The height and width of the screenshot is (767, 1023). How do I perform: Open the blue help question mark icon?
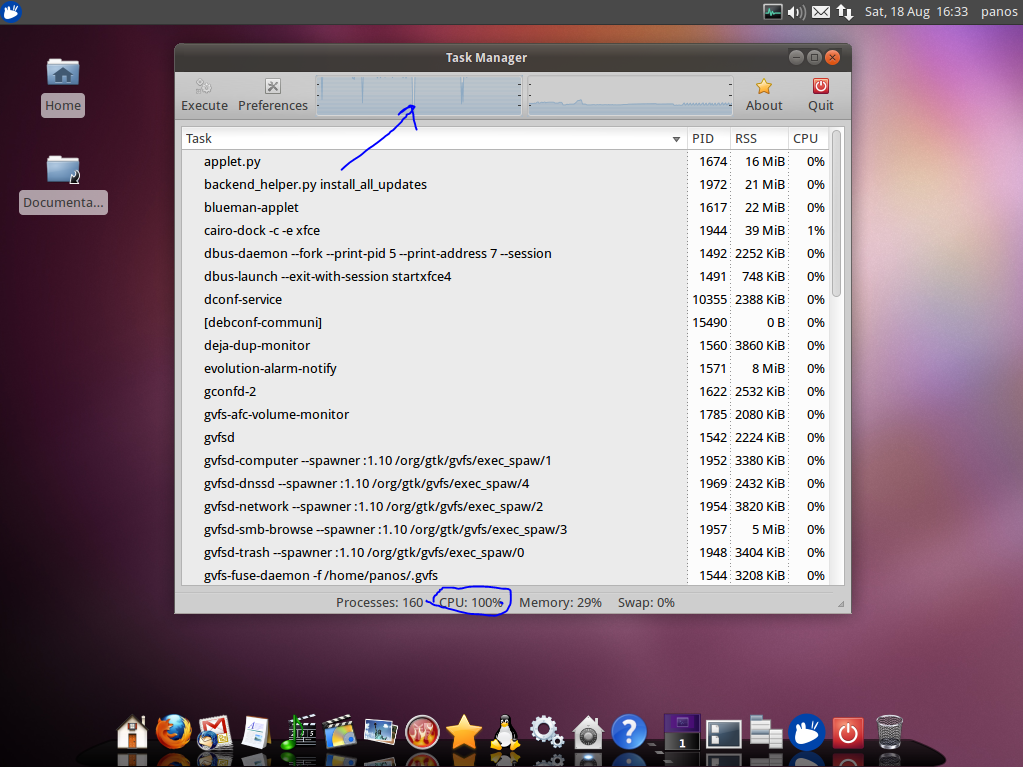pyautogui.click(x=629, y=732)
